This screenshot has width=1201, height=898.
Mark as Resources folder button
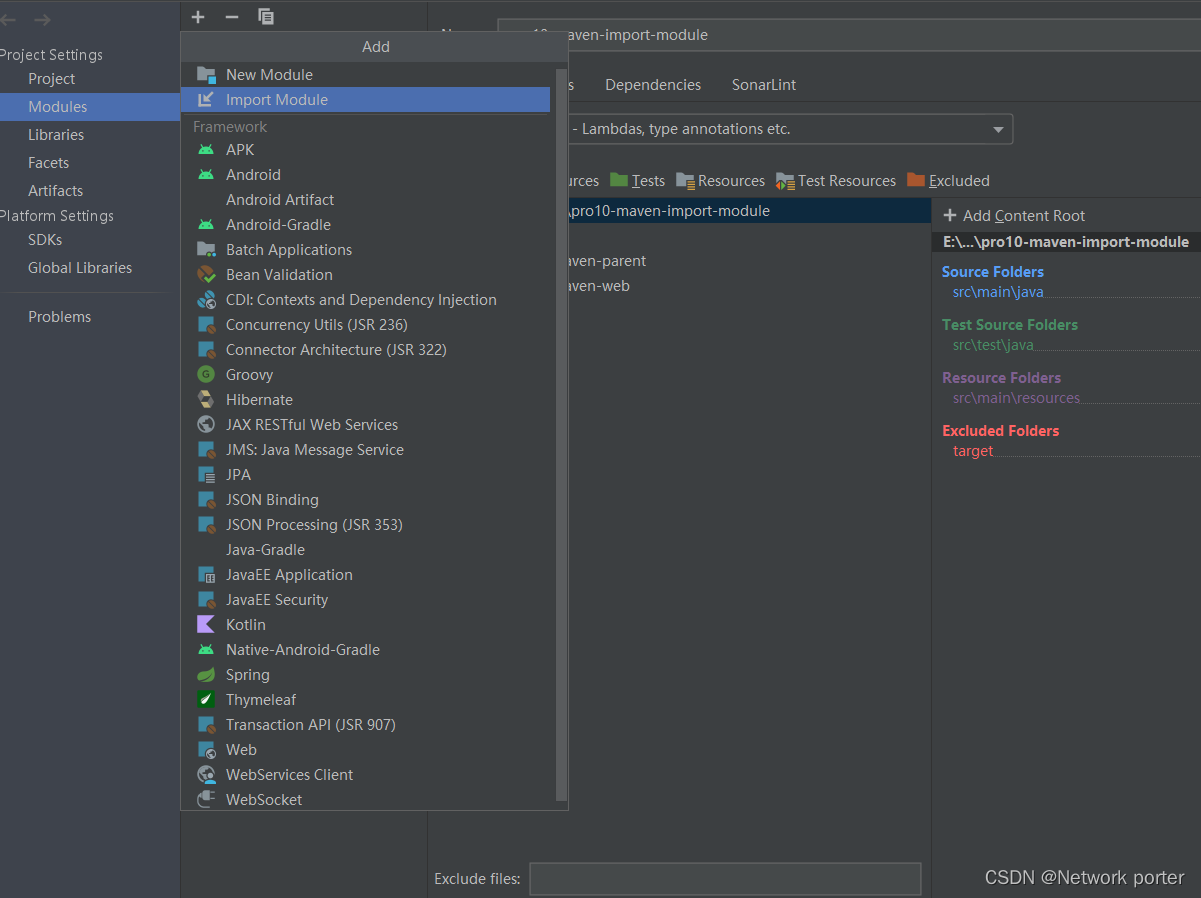[x=720, y=181]
